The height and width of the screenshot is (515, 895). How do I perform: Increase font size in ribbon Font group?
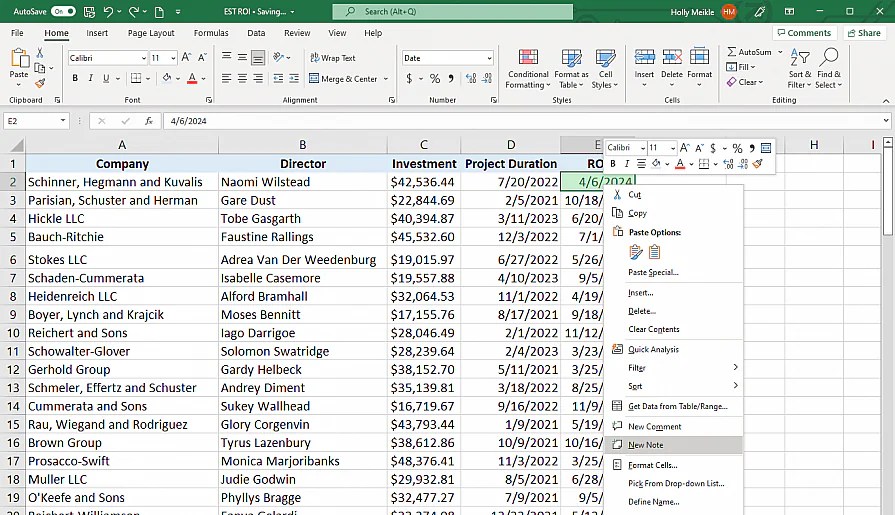186,57
